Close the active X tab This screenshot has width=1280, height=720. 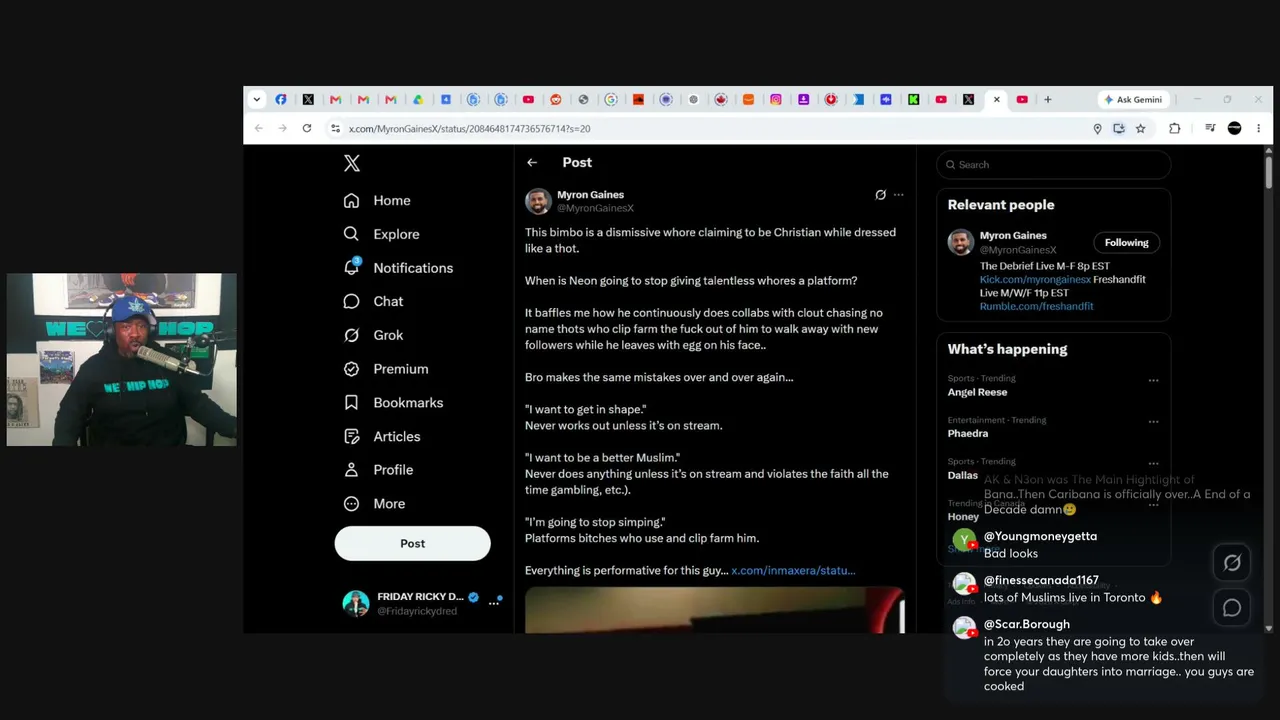pos(996,99)
